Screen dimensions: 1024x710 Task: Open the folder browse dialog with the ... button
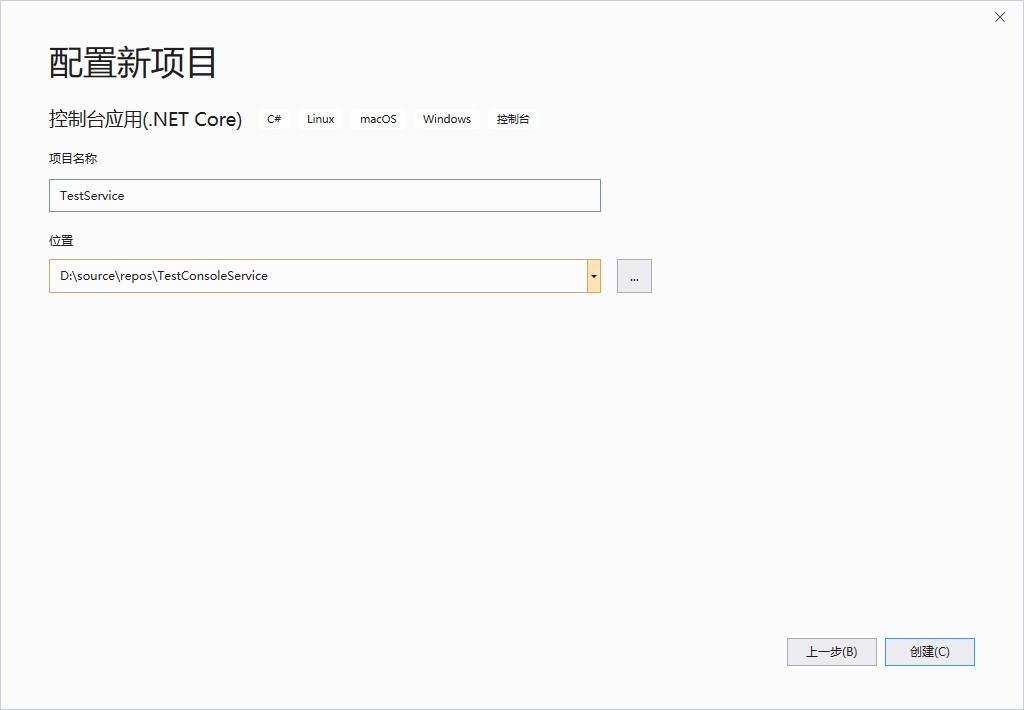tap(634, 276)
